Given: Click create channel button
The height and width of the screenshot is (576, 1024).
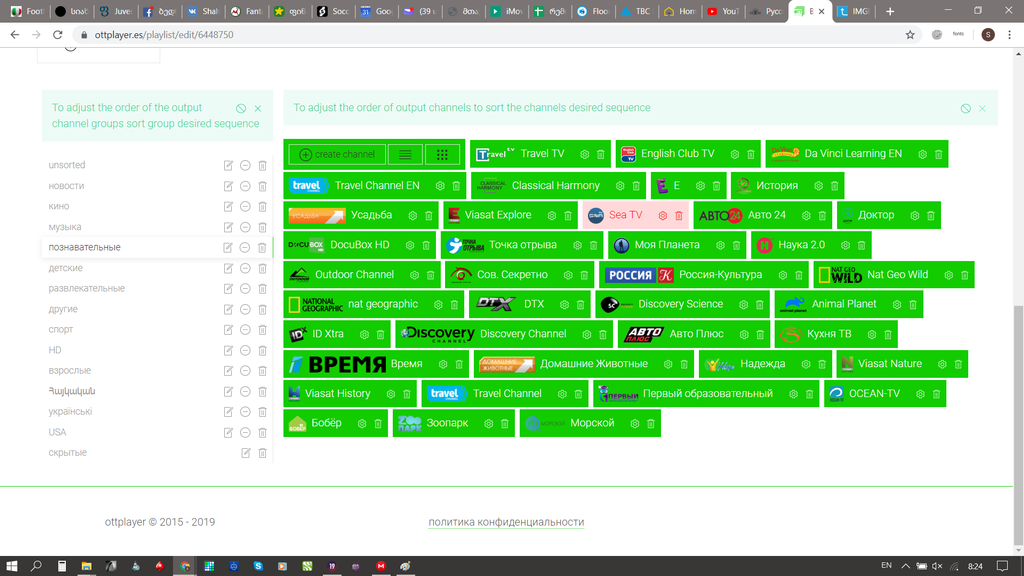Looking at the screenshot, I should tap(337, 155).
